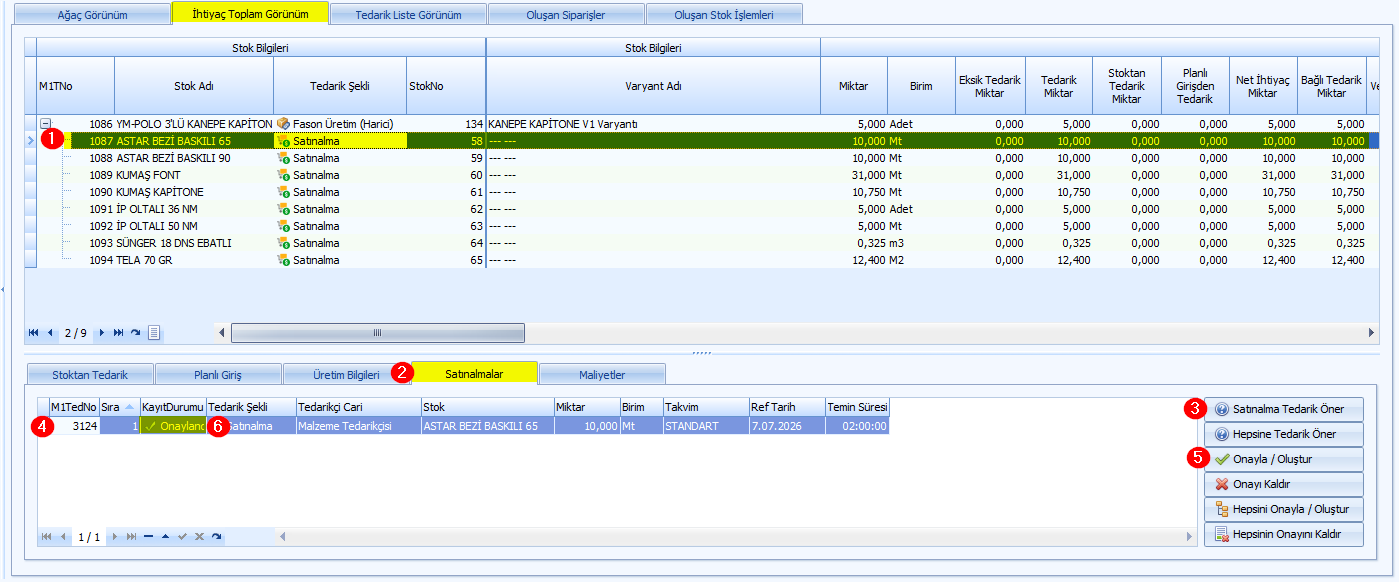Go to first record in Satınalmalar grid navigator
1399x582 pixels.
pyautogui.click(x=46, y=537)
